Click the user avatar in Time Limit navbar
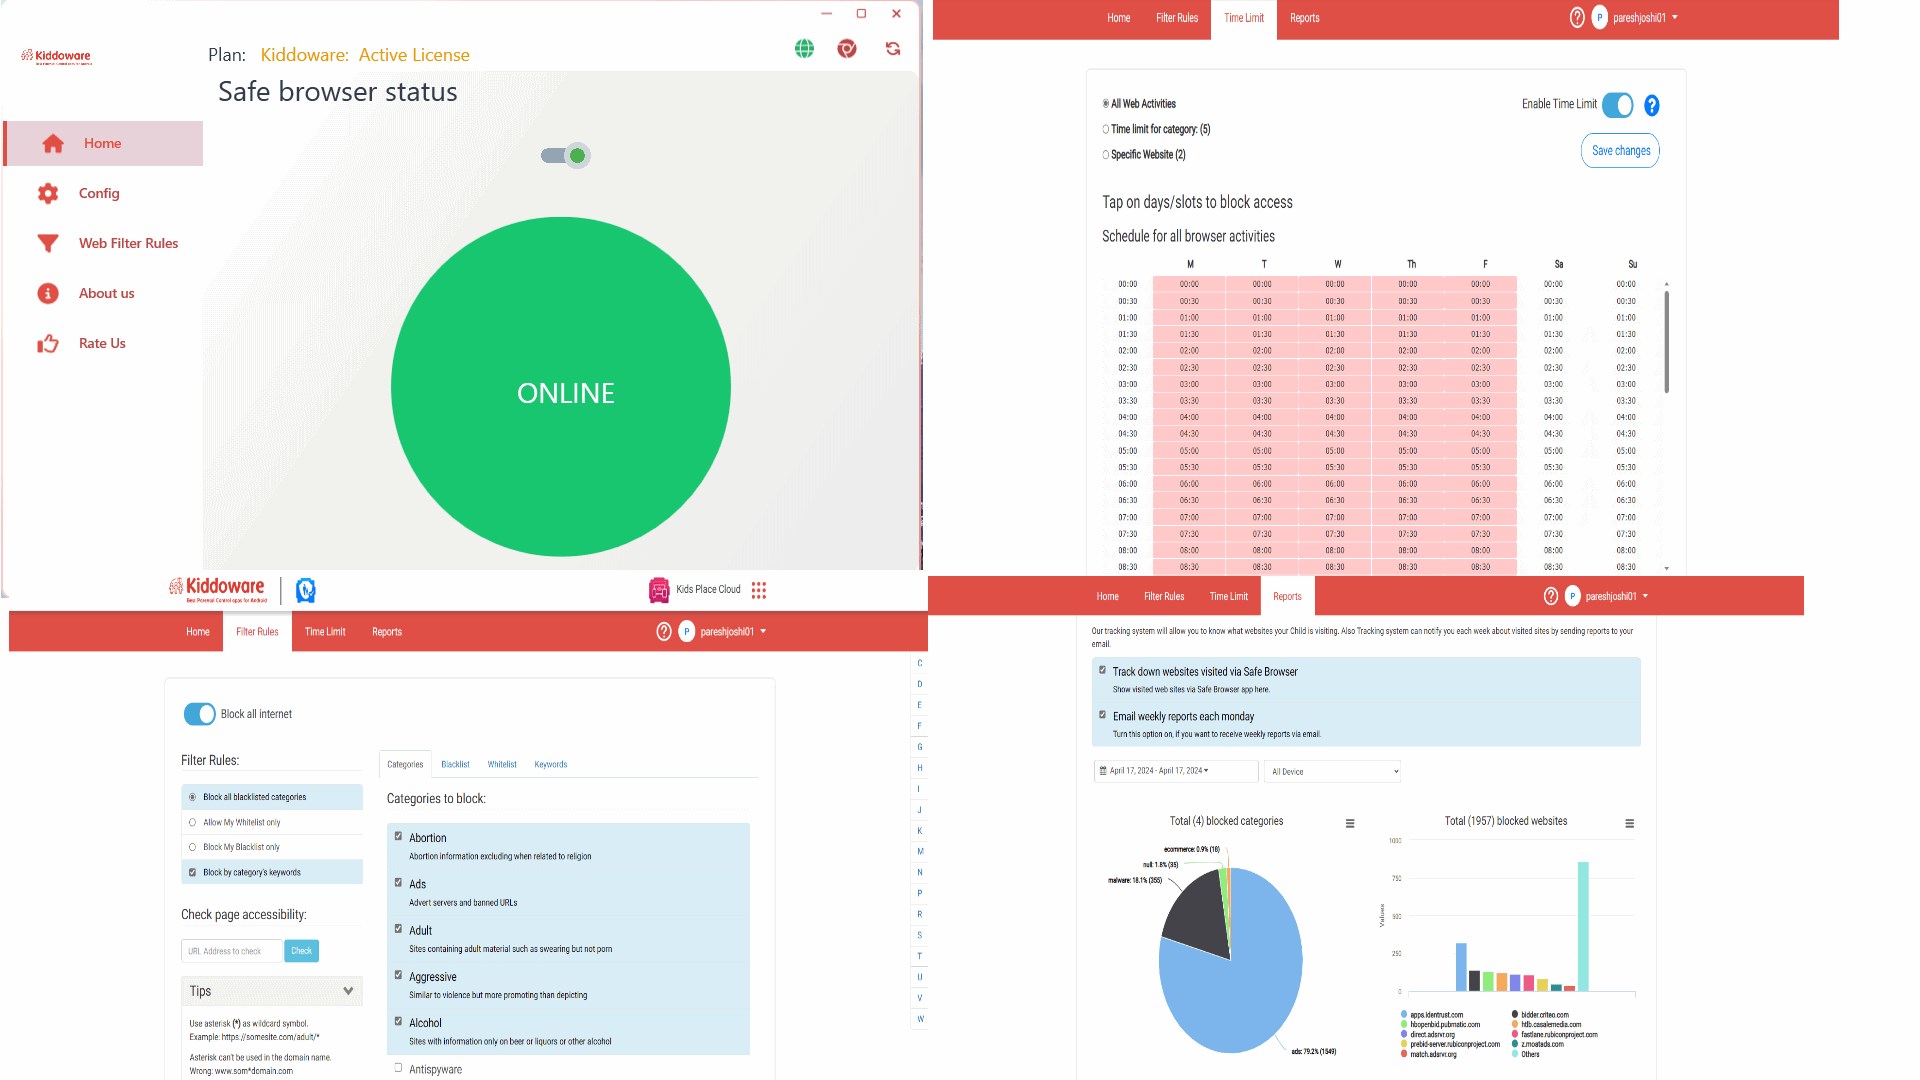 pos(1599,18)
